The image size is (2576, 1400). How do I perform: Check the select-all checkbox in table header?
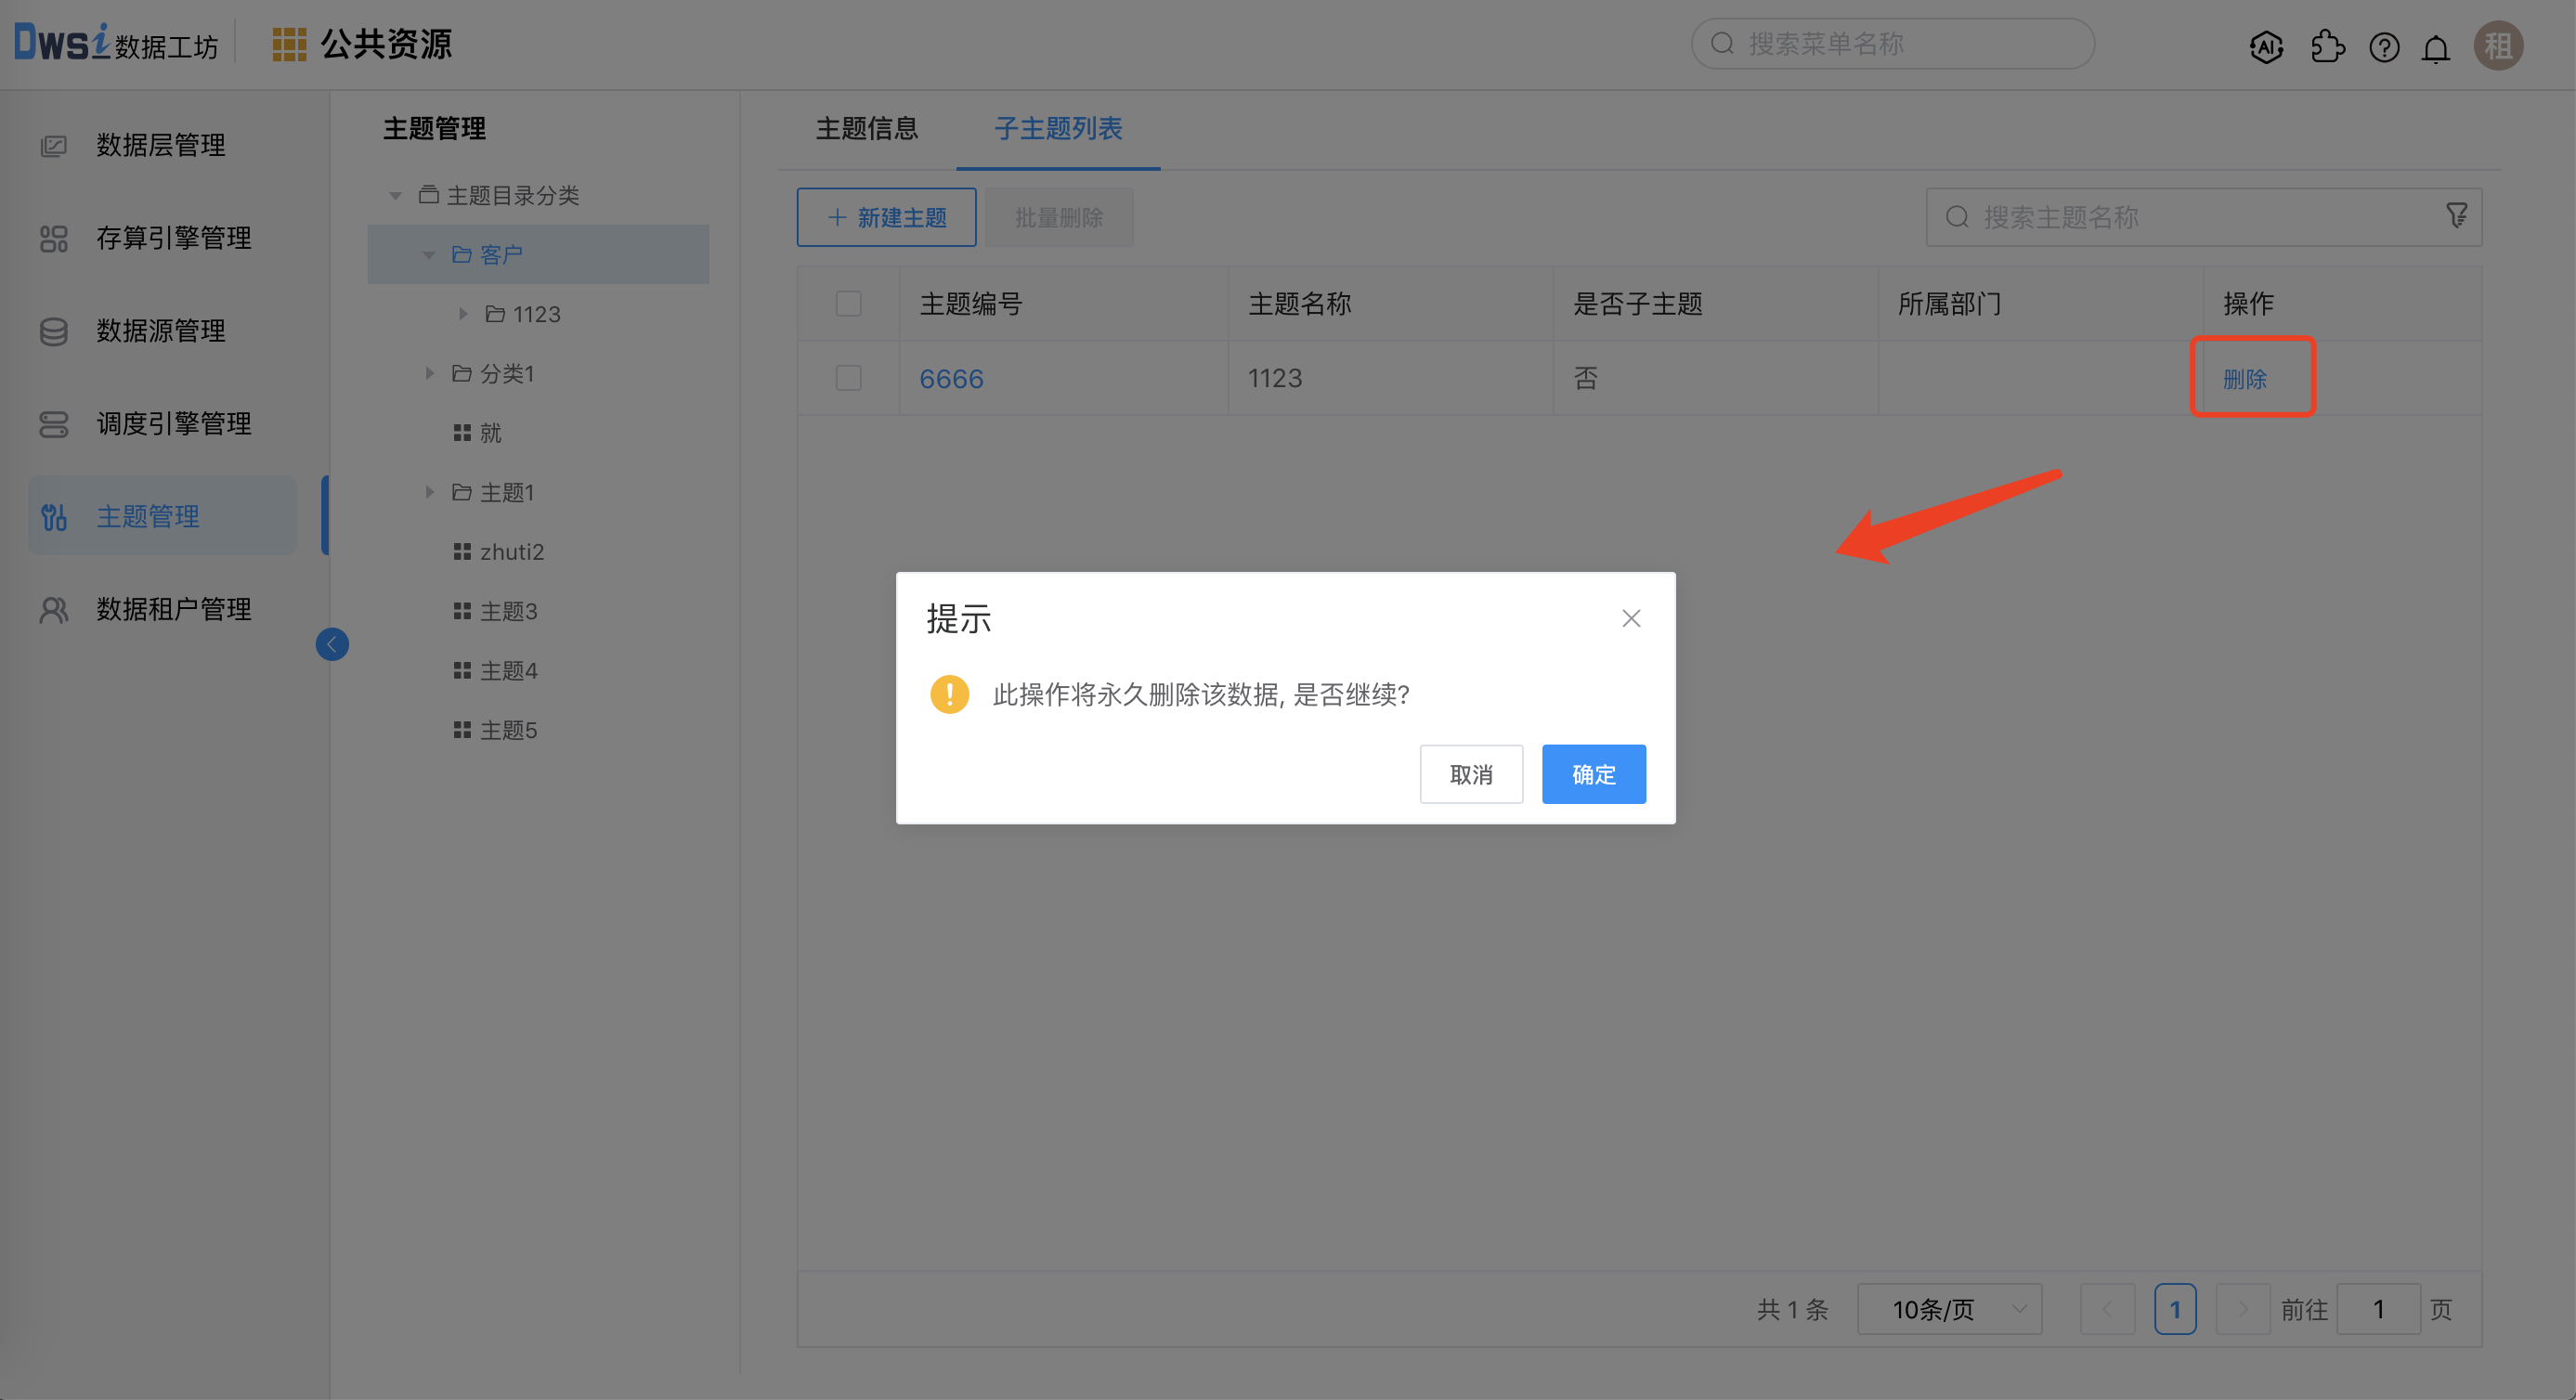point(848,303)
